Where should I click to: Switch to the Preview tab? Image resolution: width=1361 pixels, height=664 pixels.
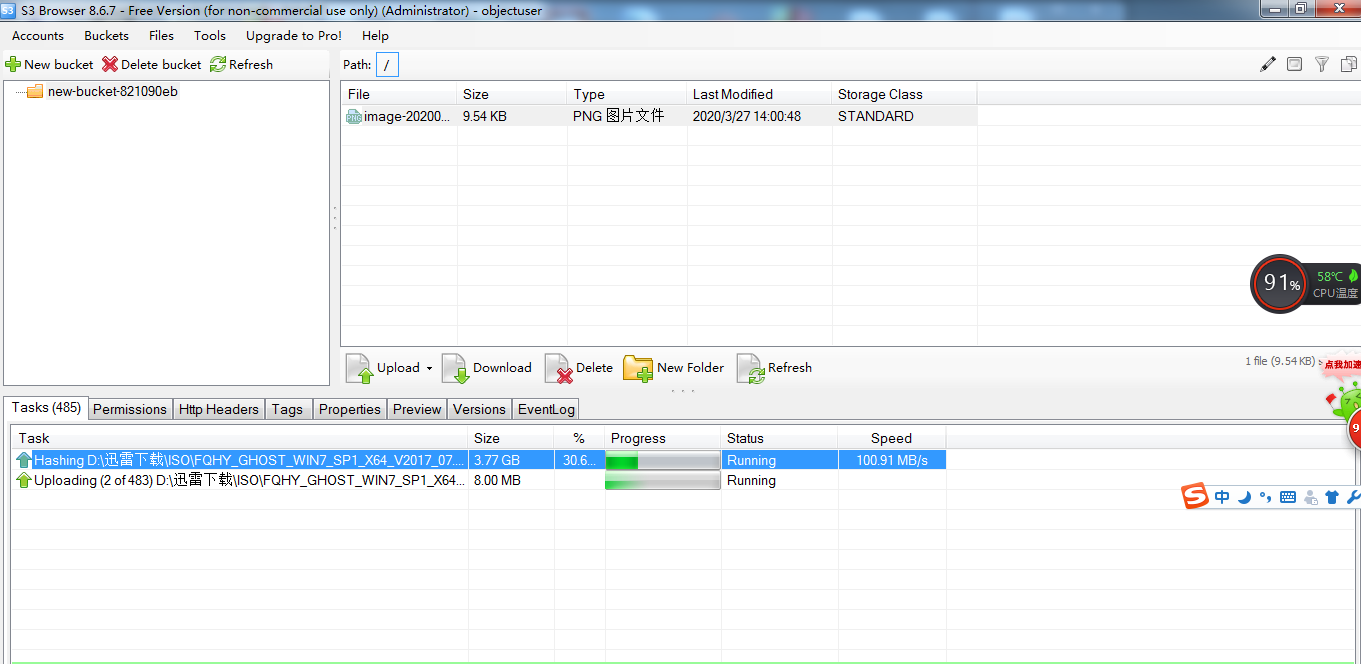pyautogui.click(x=417, y=409)
